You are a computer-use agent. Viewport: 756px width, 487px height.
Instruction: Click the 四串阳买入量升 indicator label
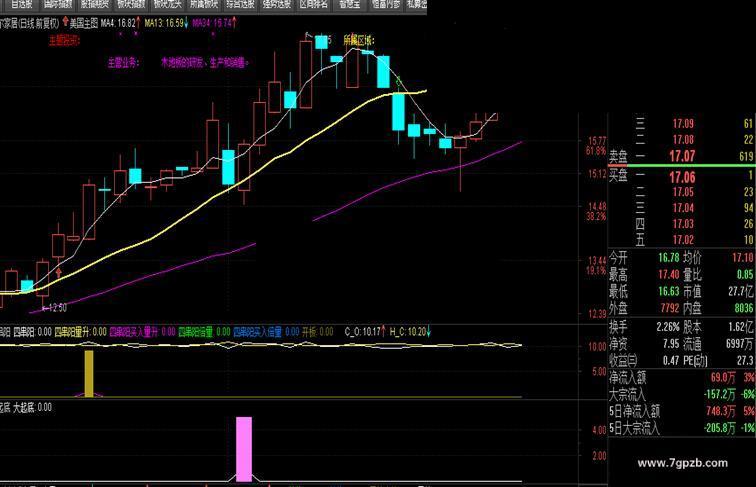point(142,332)
